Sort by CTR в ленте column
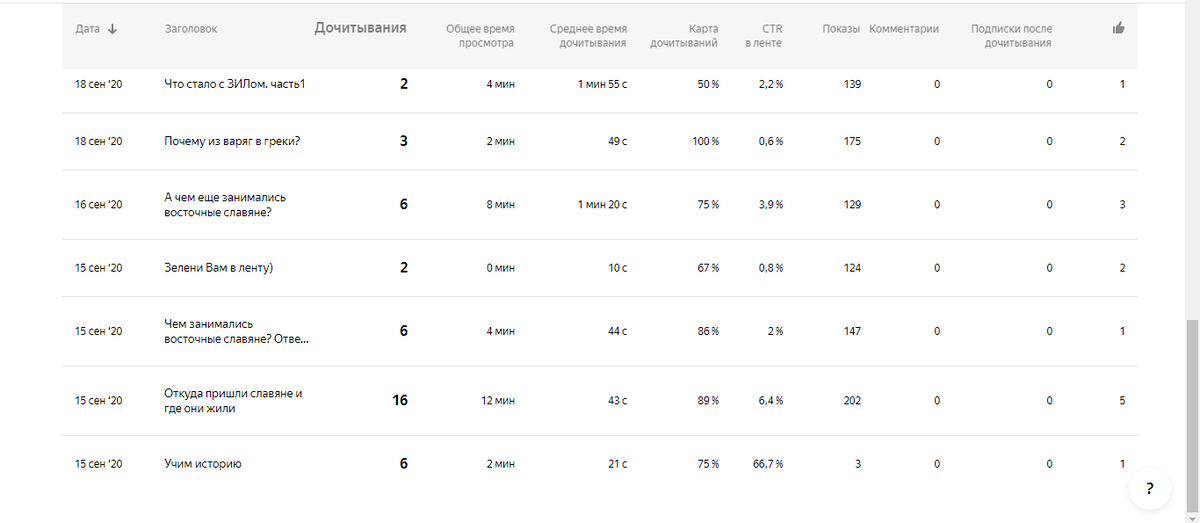The height and width of the screenshot is (523, 1200). (x=770, y=36)
